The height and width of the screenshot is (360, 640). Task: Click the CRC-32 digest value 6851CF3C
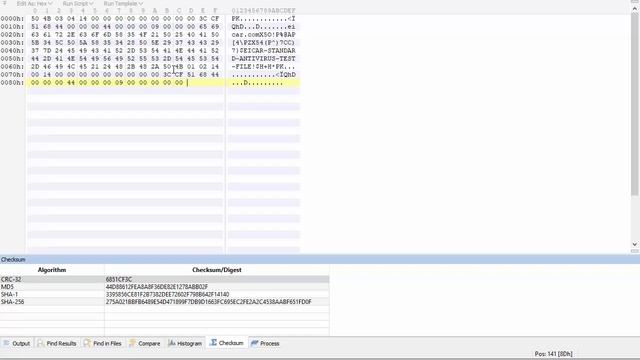click(119, 280)
